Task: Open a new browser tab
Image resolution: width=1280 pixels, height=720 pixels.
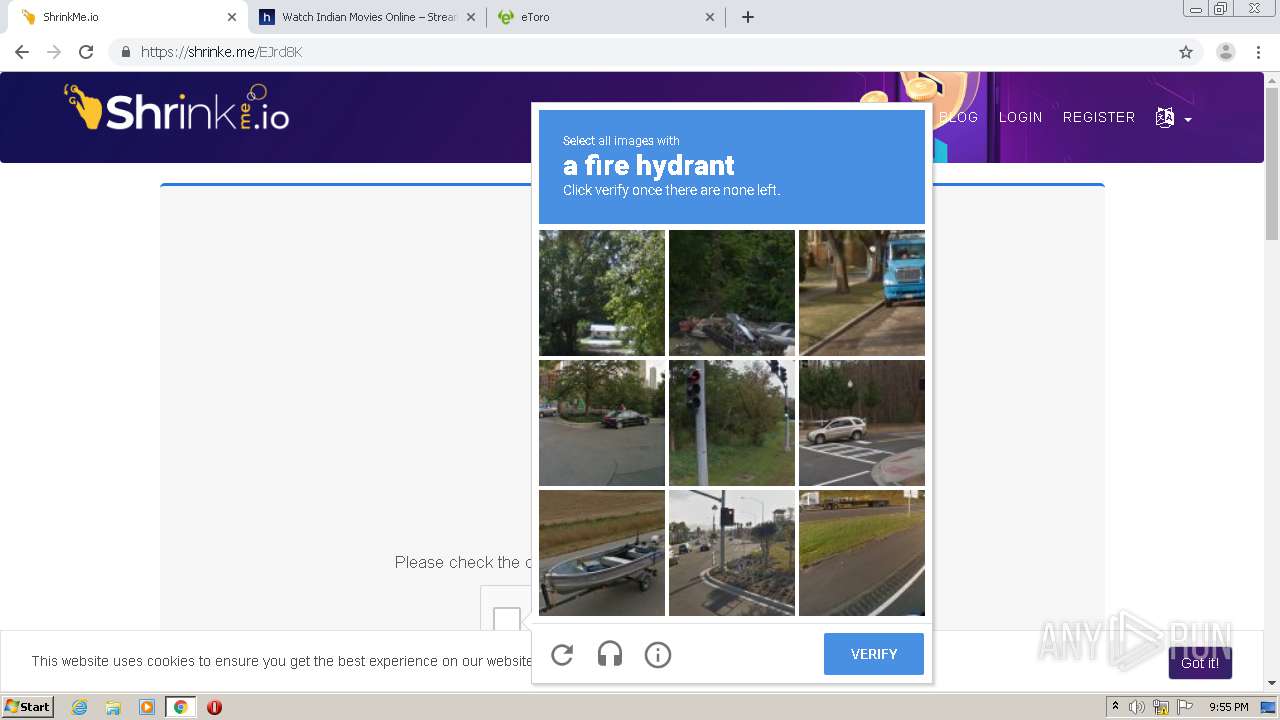Action: pos(748,17)
